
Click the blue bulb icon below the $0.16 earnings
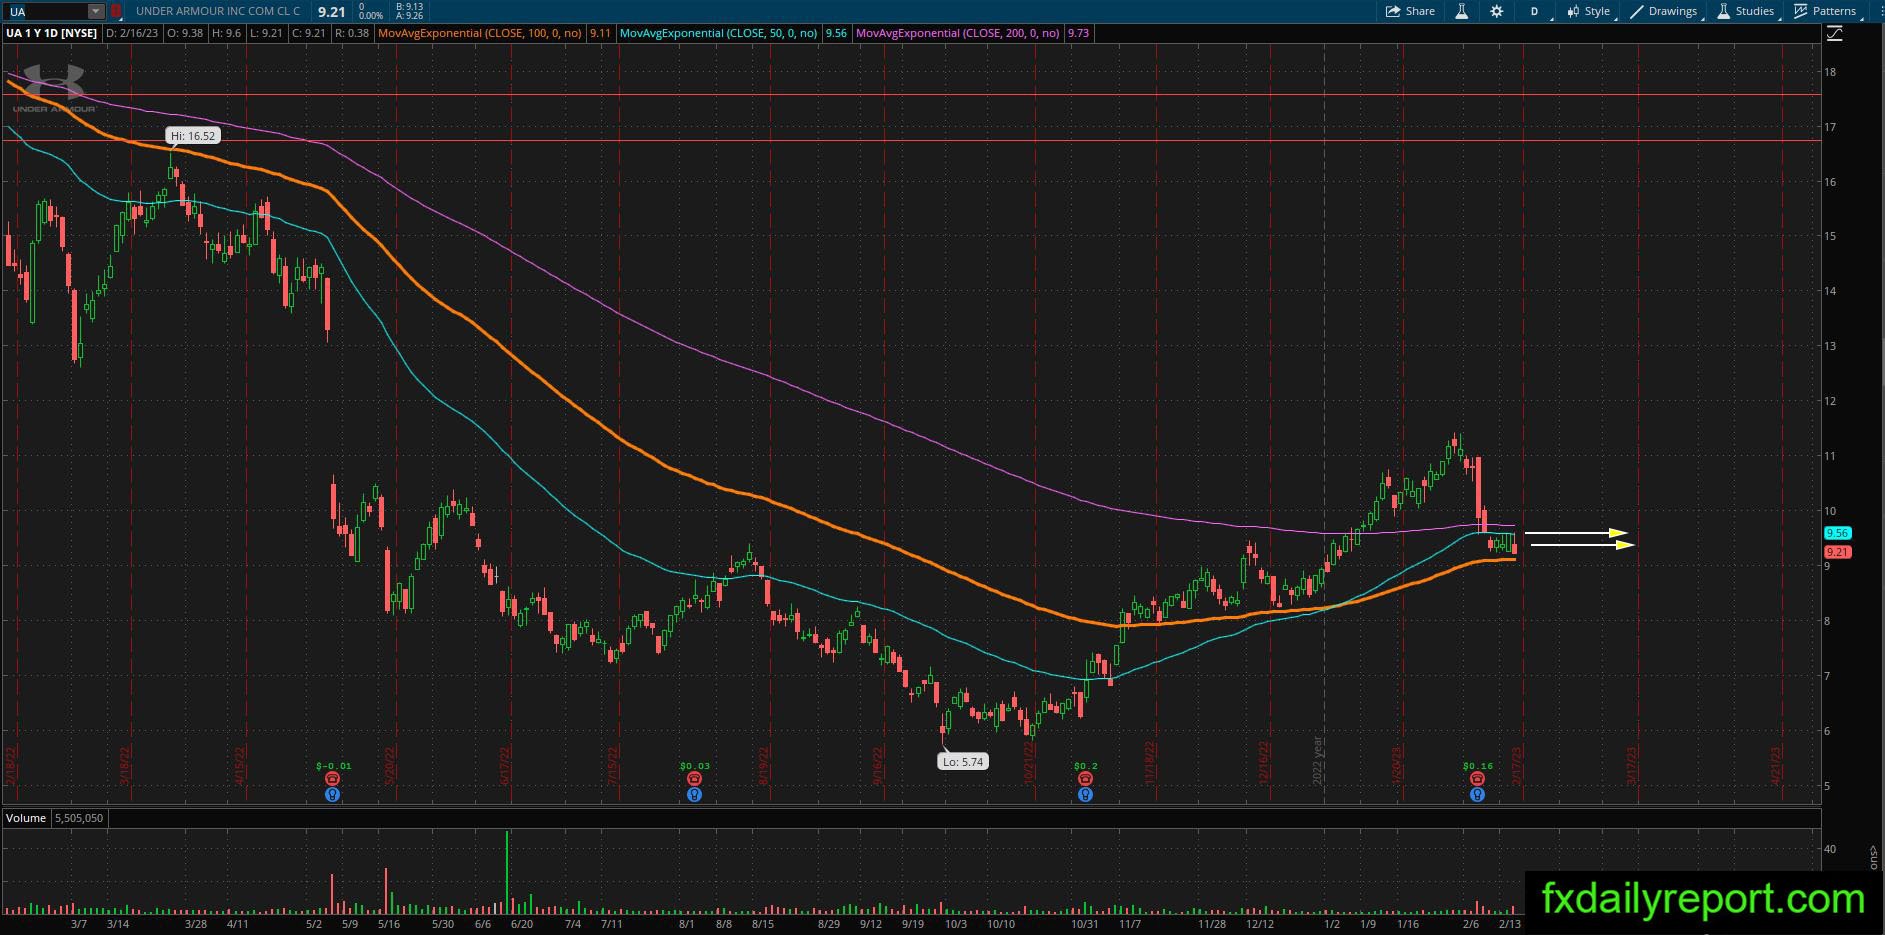[1477, 795]
